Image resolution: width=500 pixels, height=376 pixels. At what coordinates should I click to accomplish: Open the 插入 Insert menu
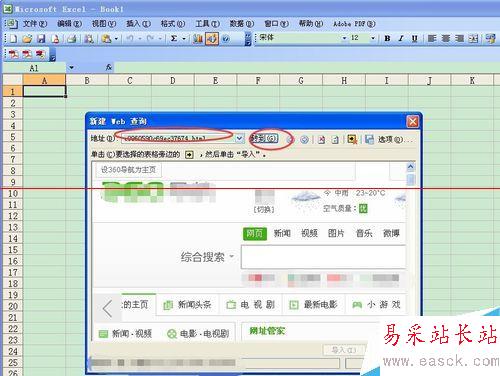(138, 24)
